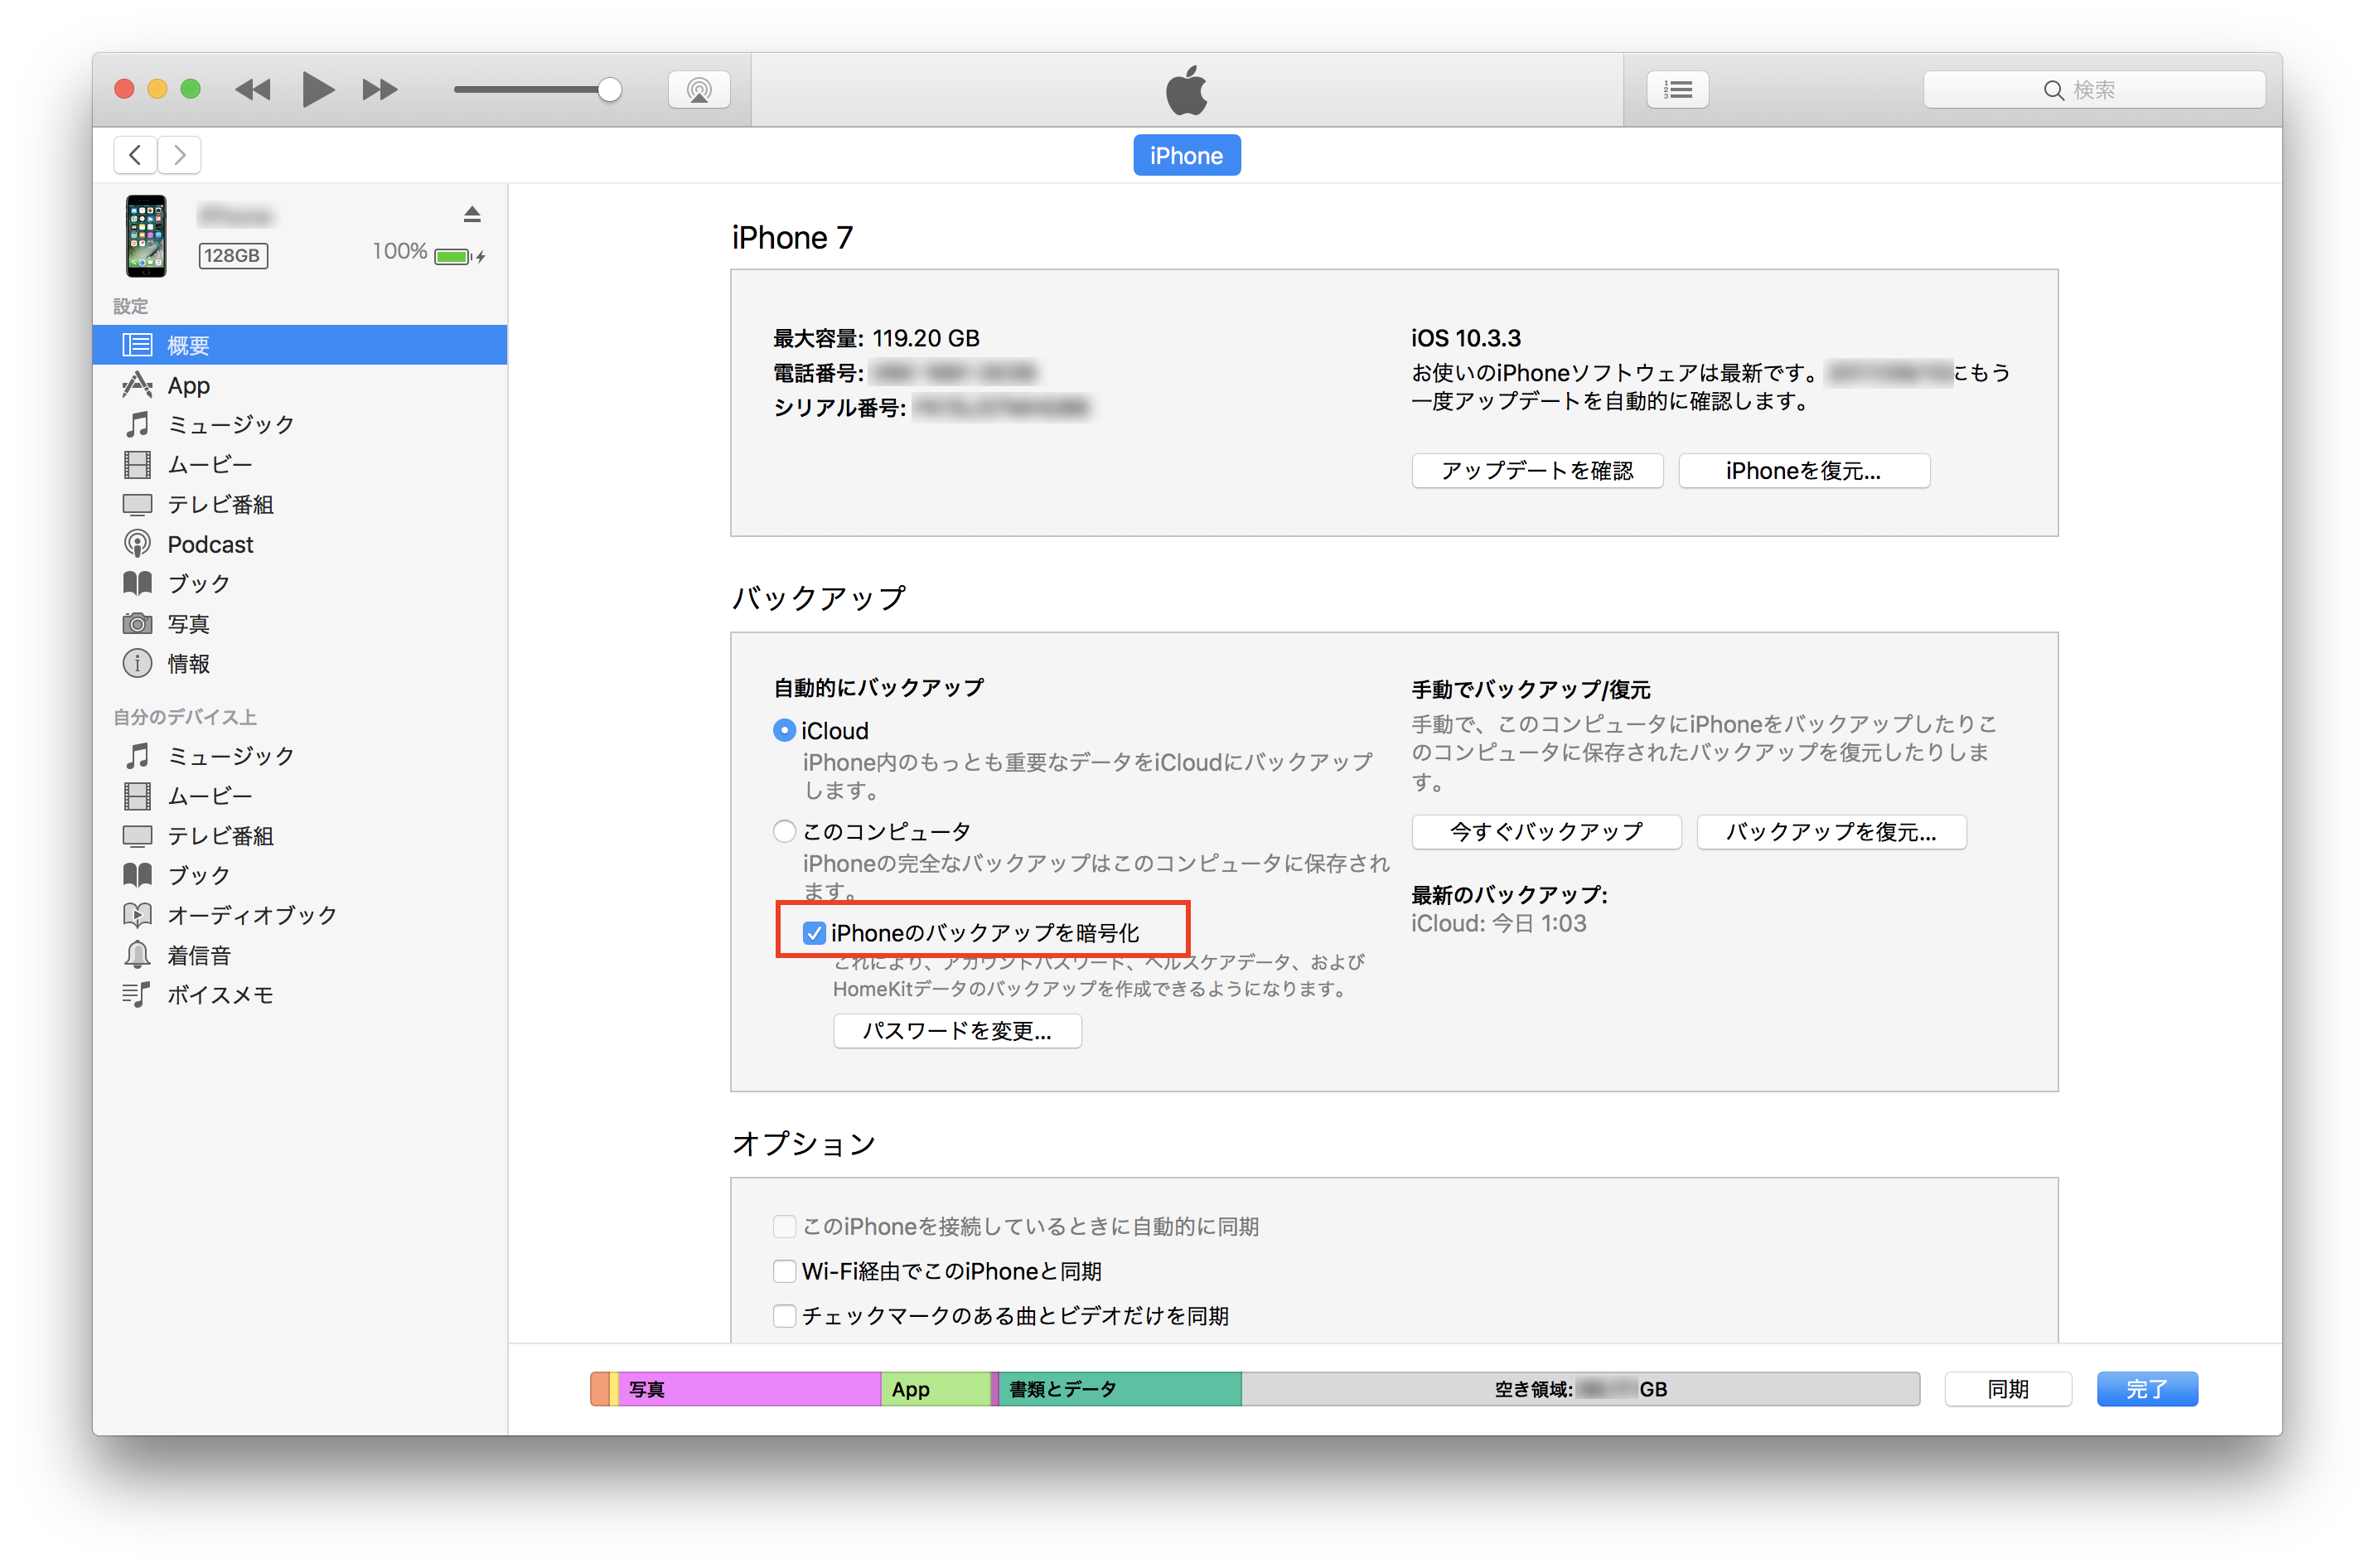Expand the 概要 settings section

click(297, 345)
